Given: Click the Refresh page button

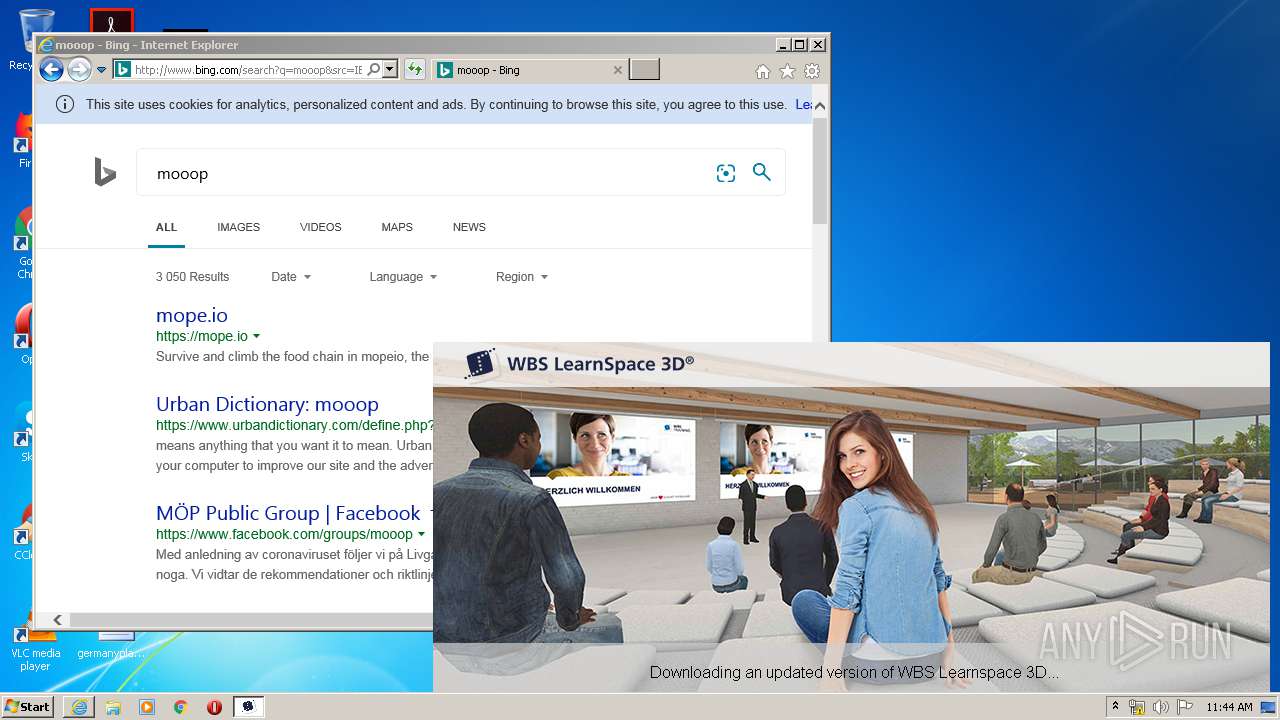Looking at the screenshot, I should click(x=414, y=70).
